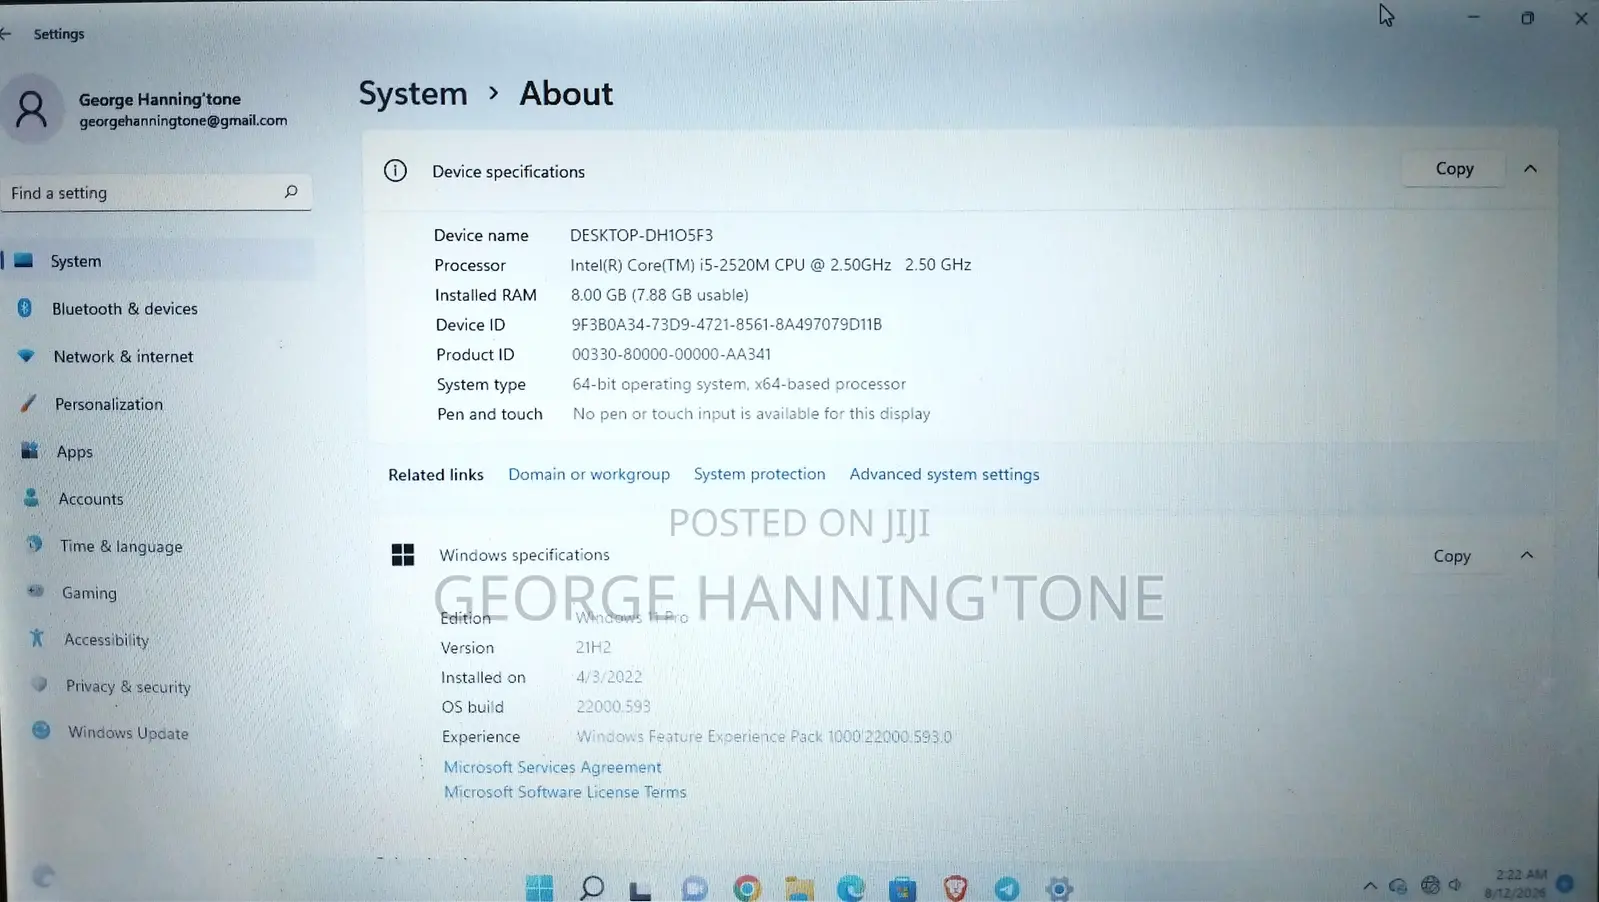Open the Chat app on the taskbar
Viewport: 1599px width, 902px height.
click(x=694, y=888)
